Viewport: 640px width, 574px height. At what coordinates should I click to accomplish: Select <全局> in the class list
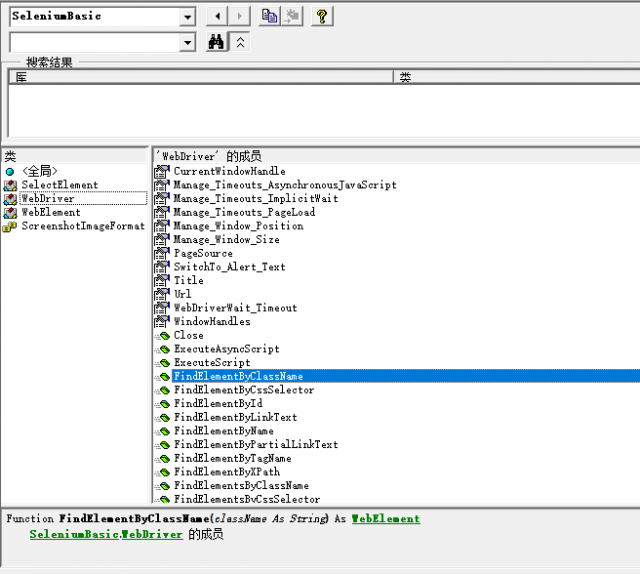[x=39, y=172]
